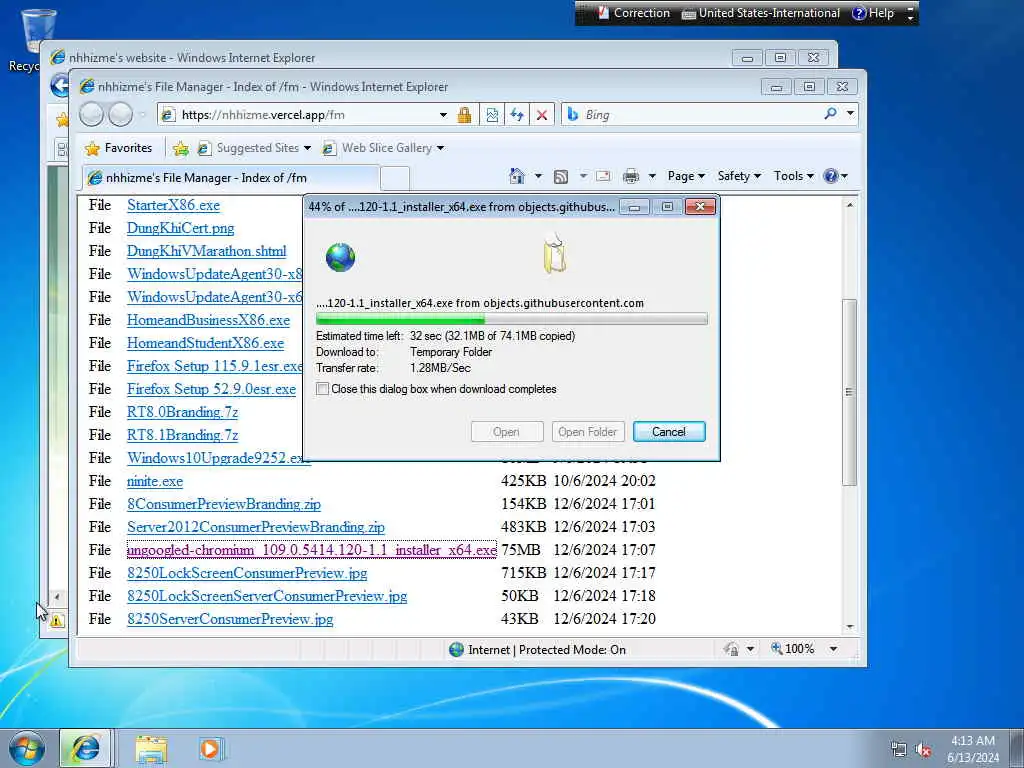Viewport: 1024px width, 768px height.
Task: Click the Compatibility View icon in address bar
Action: coord(492,115)
